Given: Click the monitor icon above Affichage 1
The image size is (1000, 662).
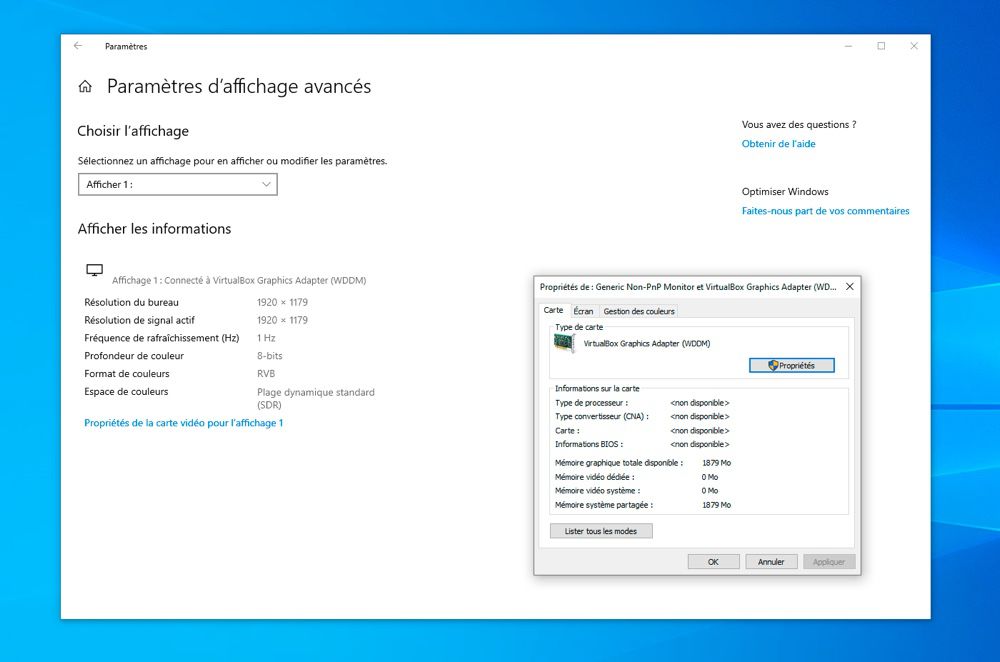Looking at the screenshot, I should tap(94, 270).
